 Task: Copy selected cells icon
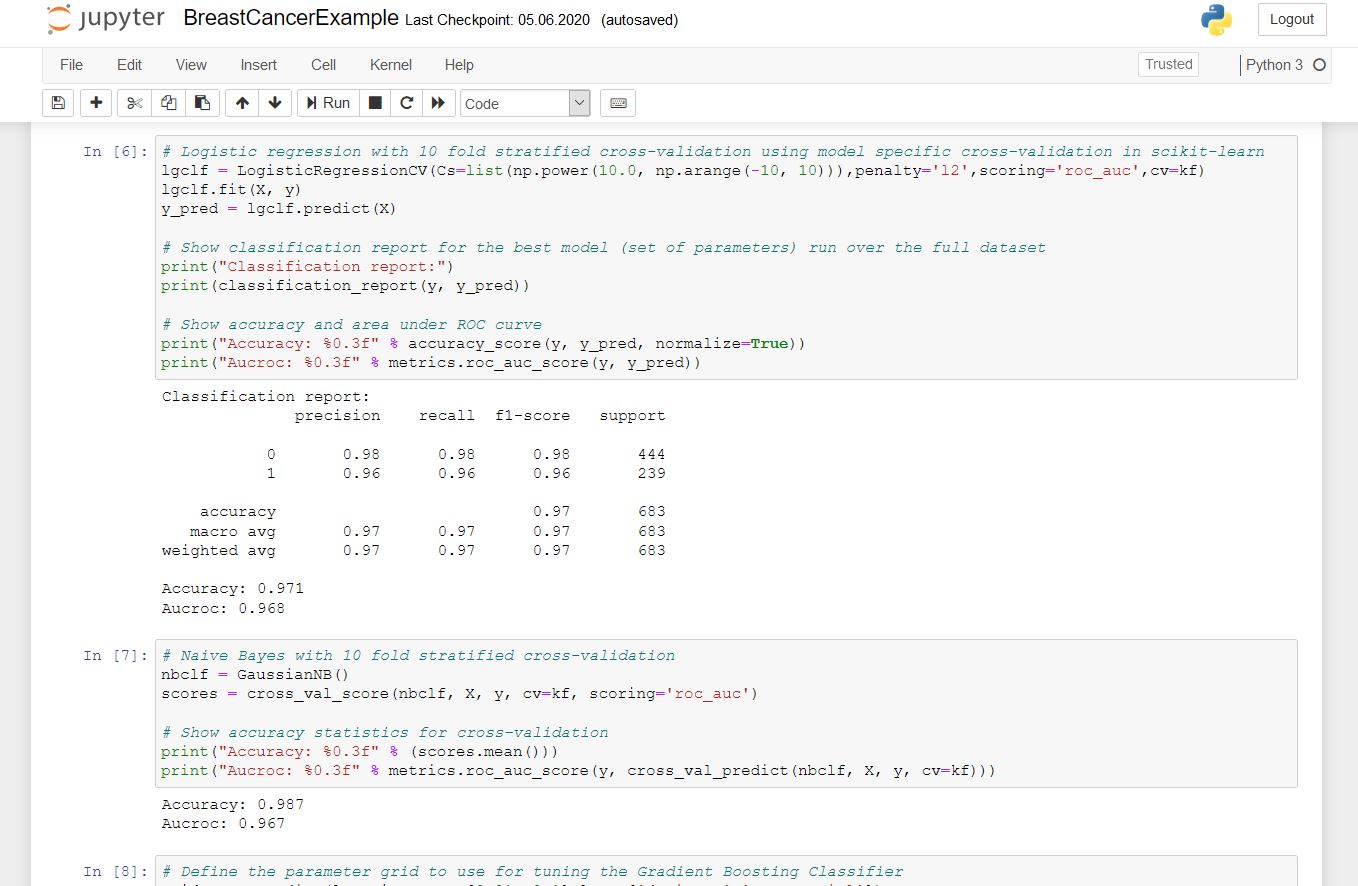tap(168, 103)
